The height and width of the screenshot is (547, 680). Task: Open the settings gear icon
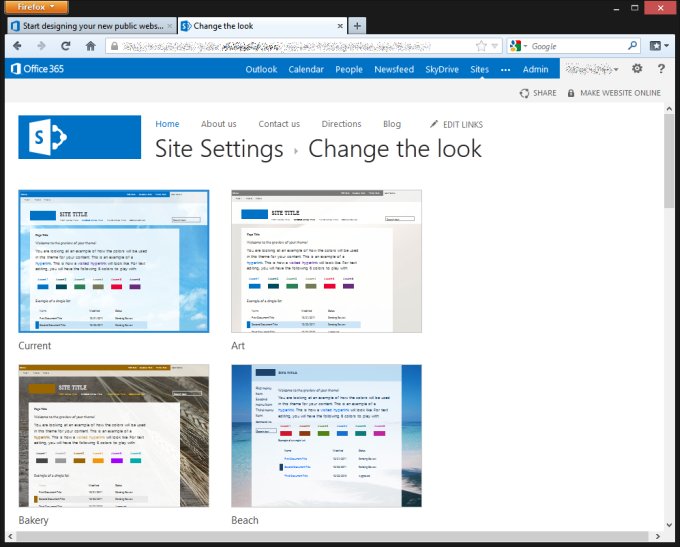coord(637,69)
